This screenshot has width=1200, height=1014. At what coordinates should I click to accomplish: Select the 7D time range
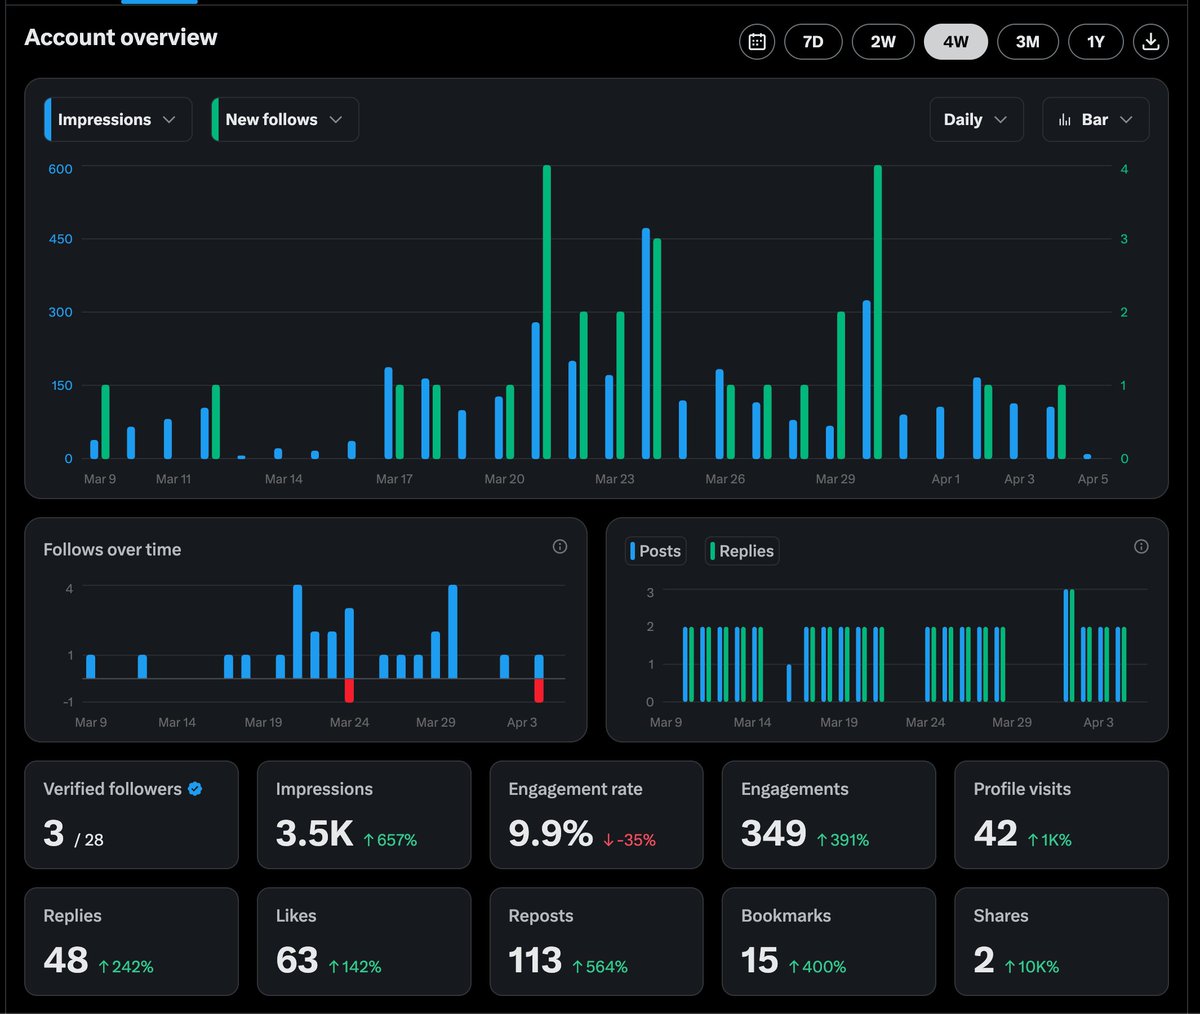(813, 42)
